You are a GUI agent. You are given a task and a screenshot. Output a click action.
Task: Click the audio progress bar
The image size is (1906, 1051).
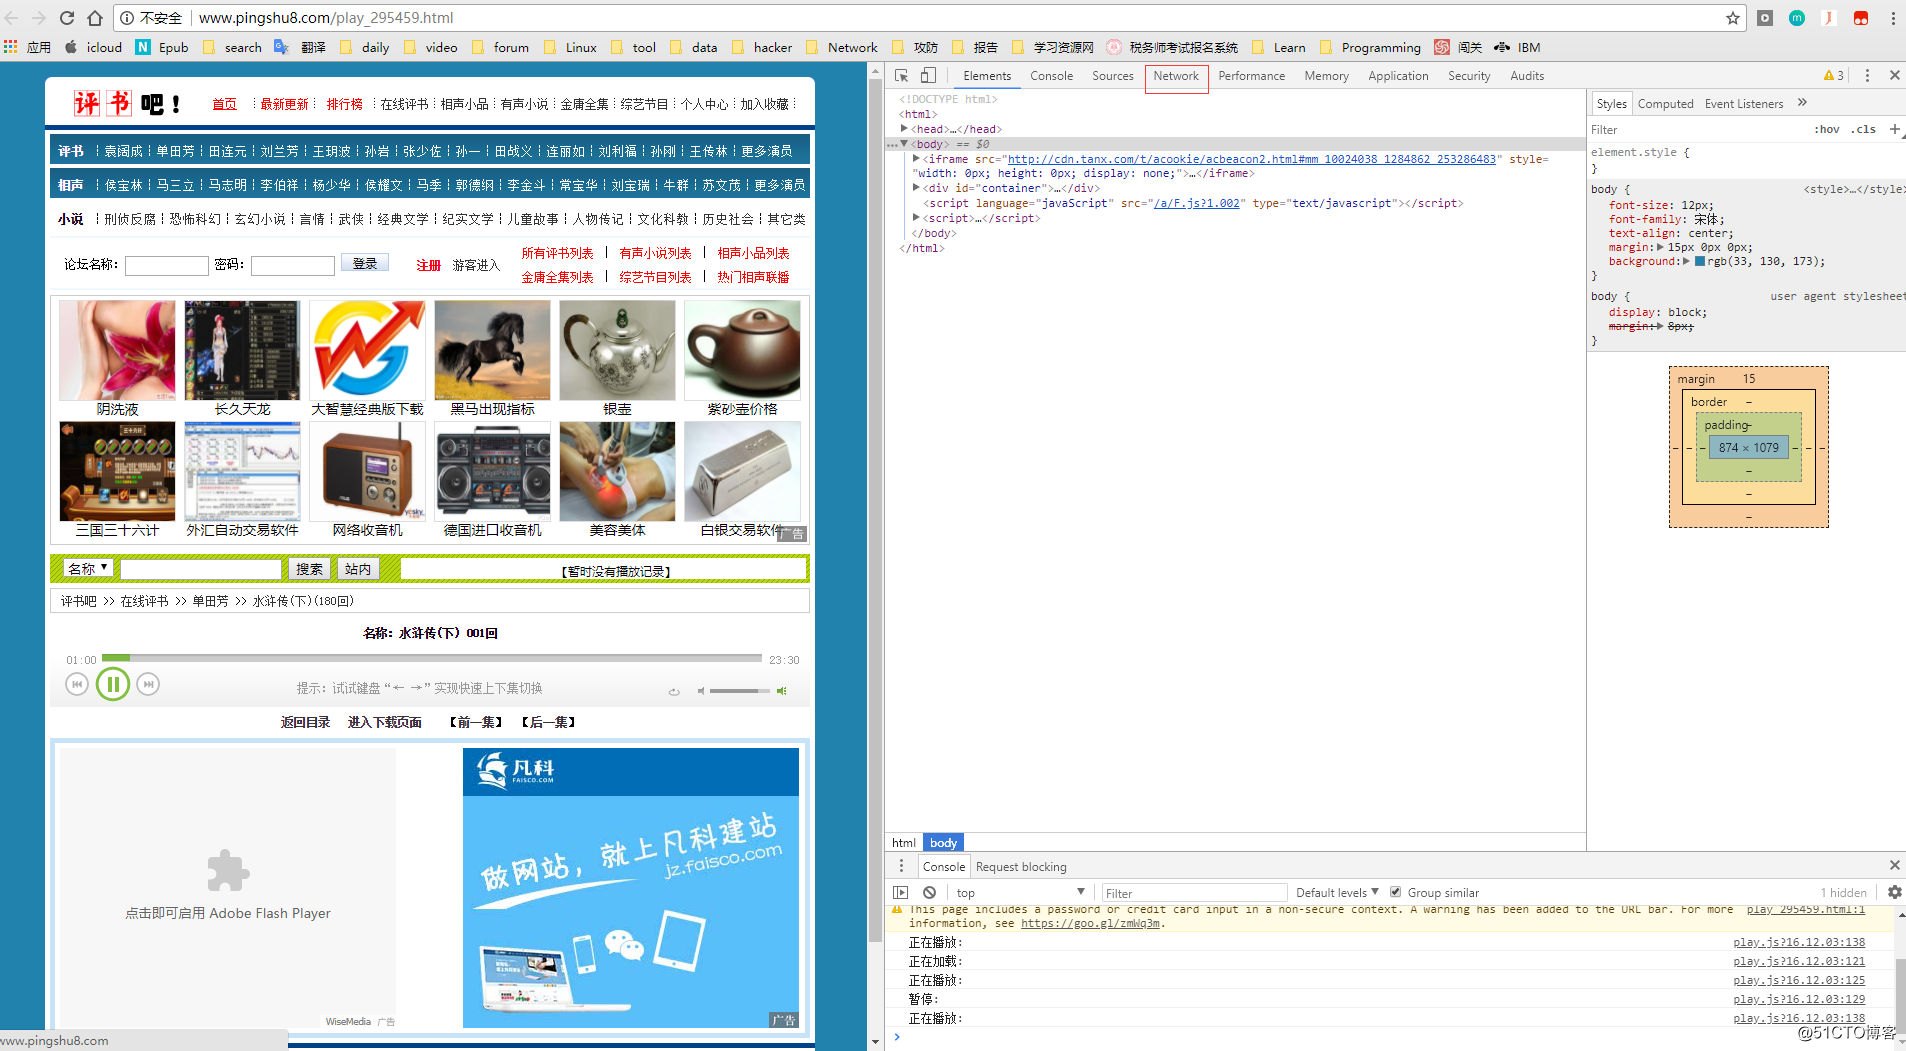click(x=432, y=658)
